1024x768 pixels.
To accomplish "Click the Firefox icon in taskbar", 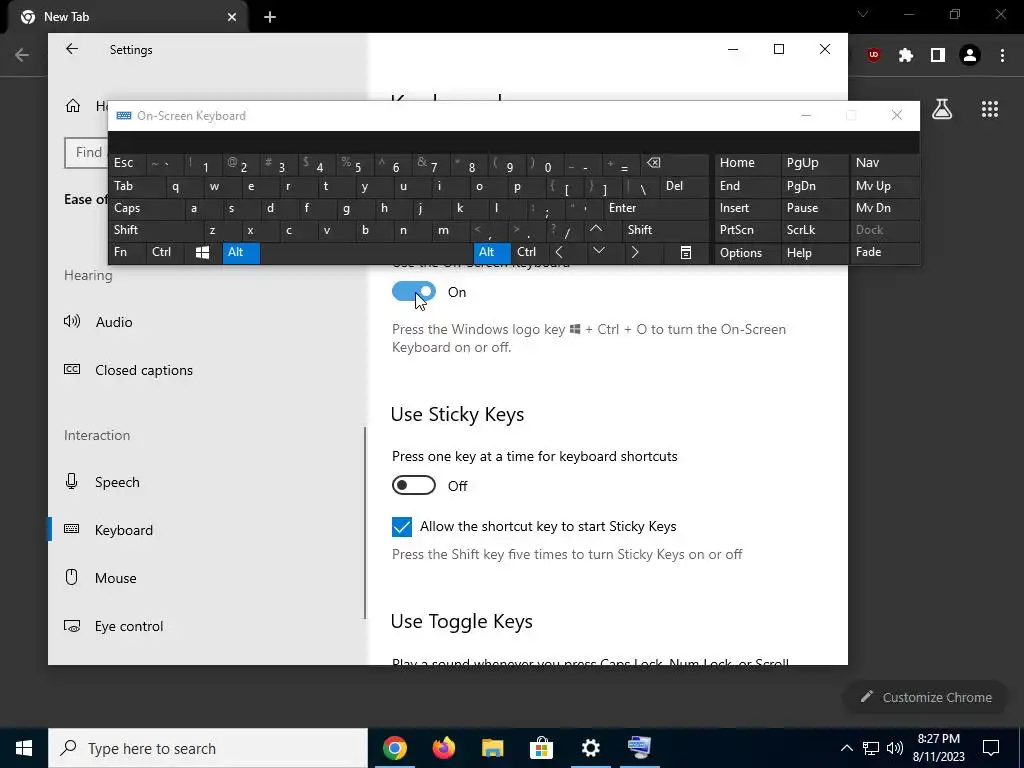I will click(444, 748).
